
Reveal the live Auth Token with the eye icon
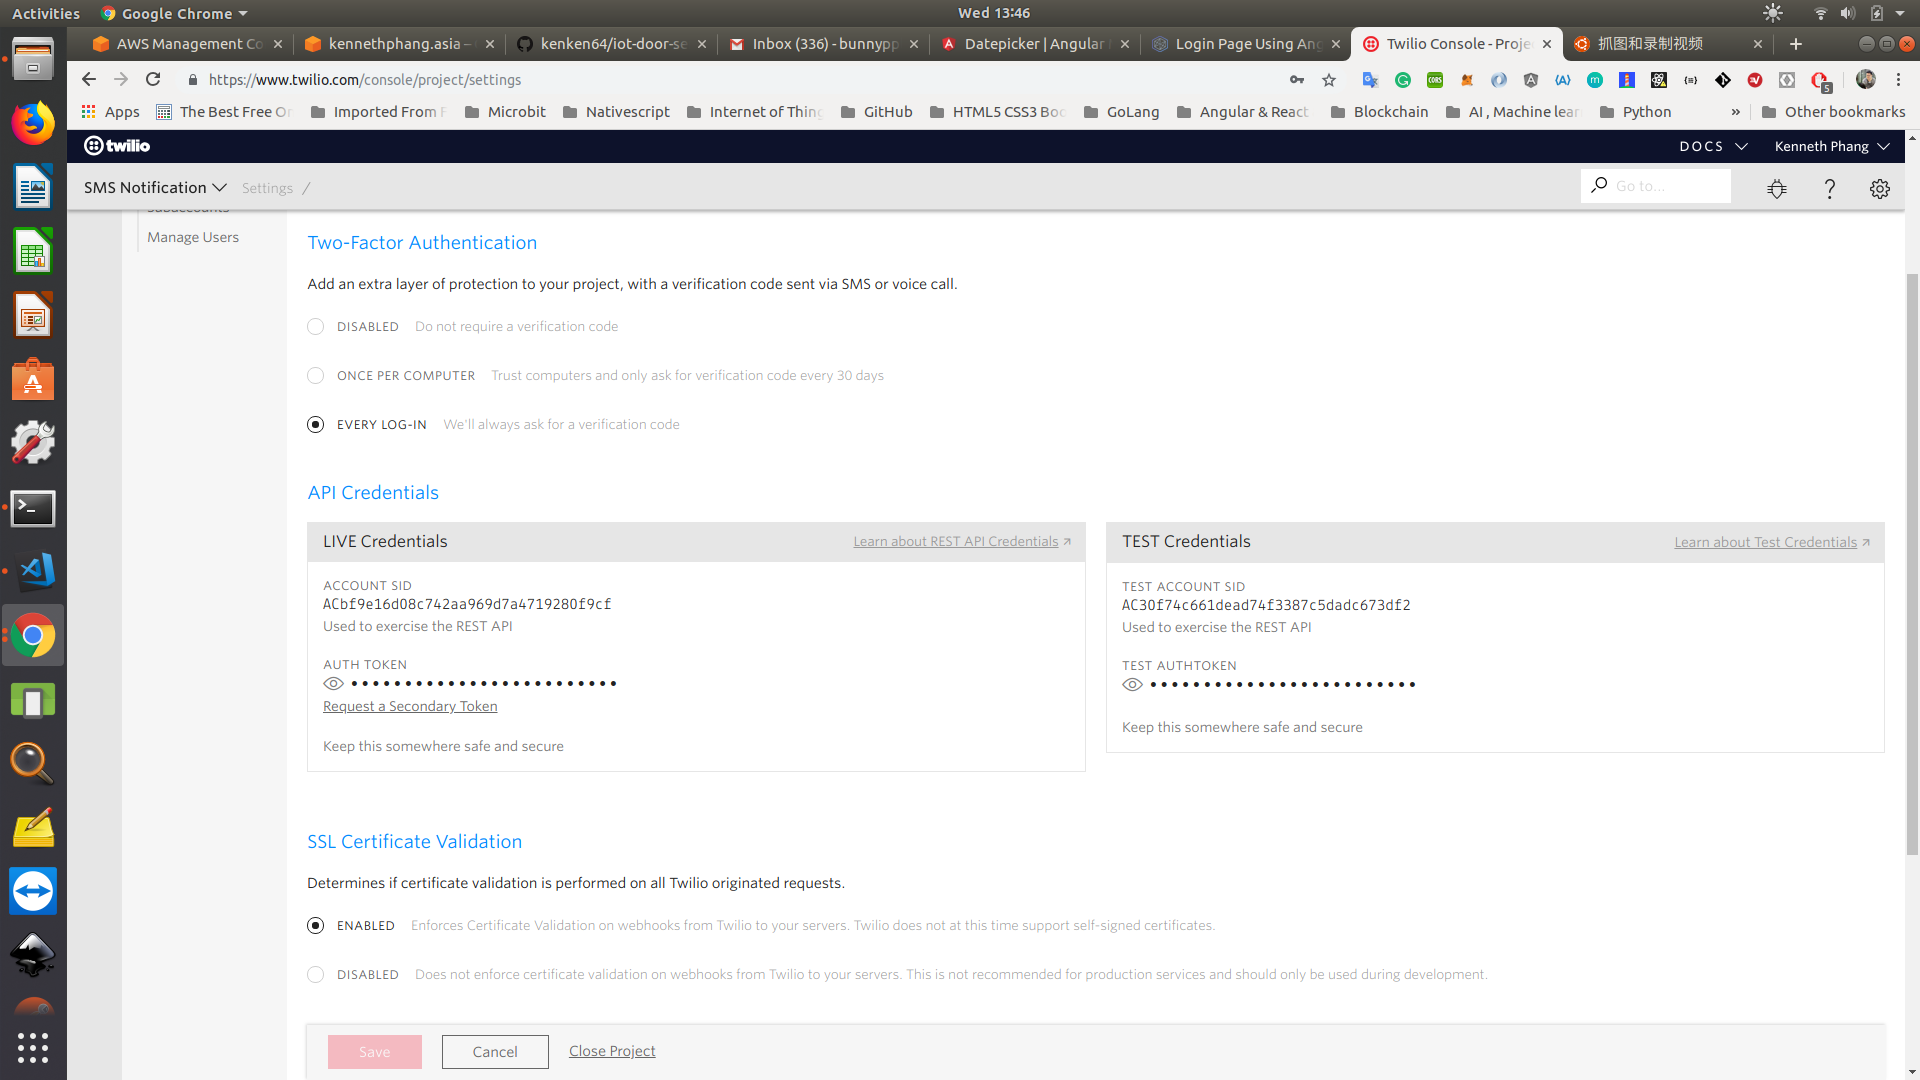333,684
